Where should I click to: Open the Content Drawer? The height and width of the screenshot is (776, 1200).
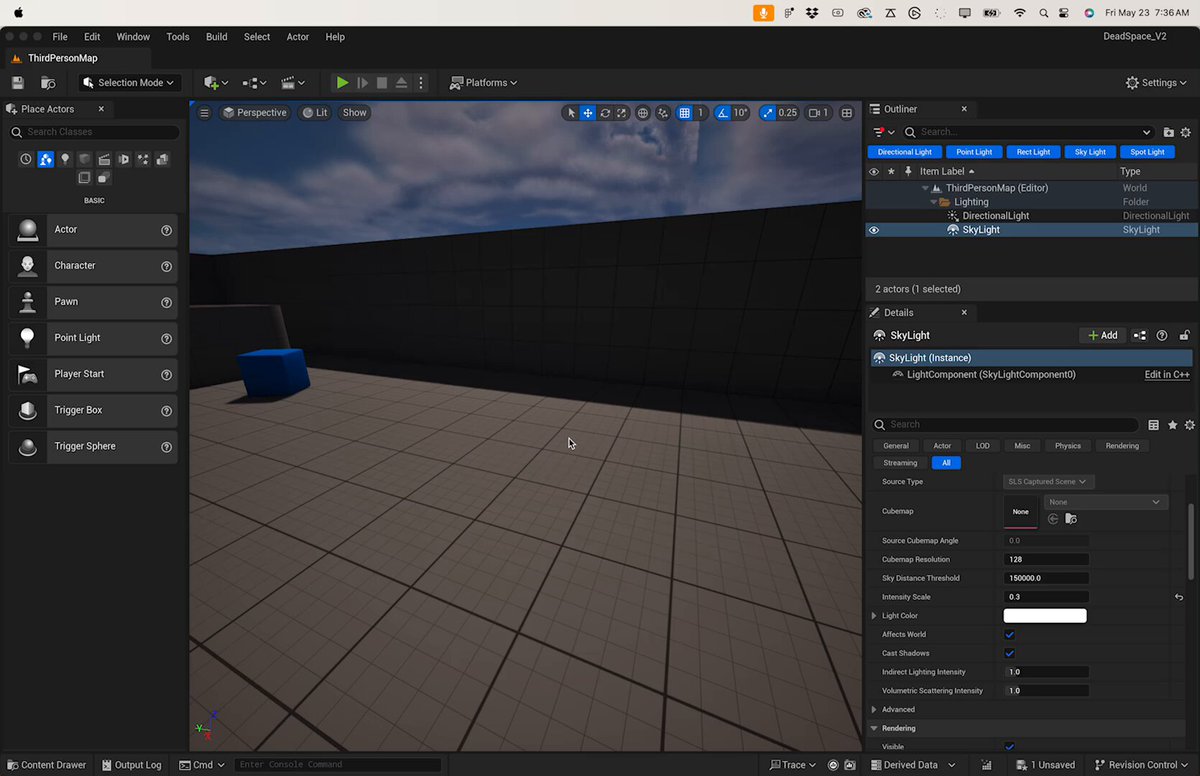coord(46,765)
